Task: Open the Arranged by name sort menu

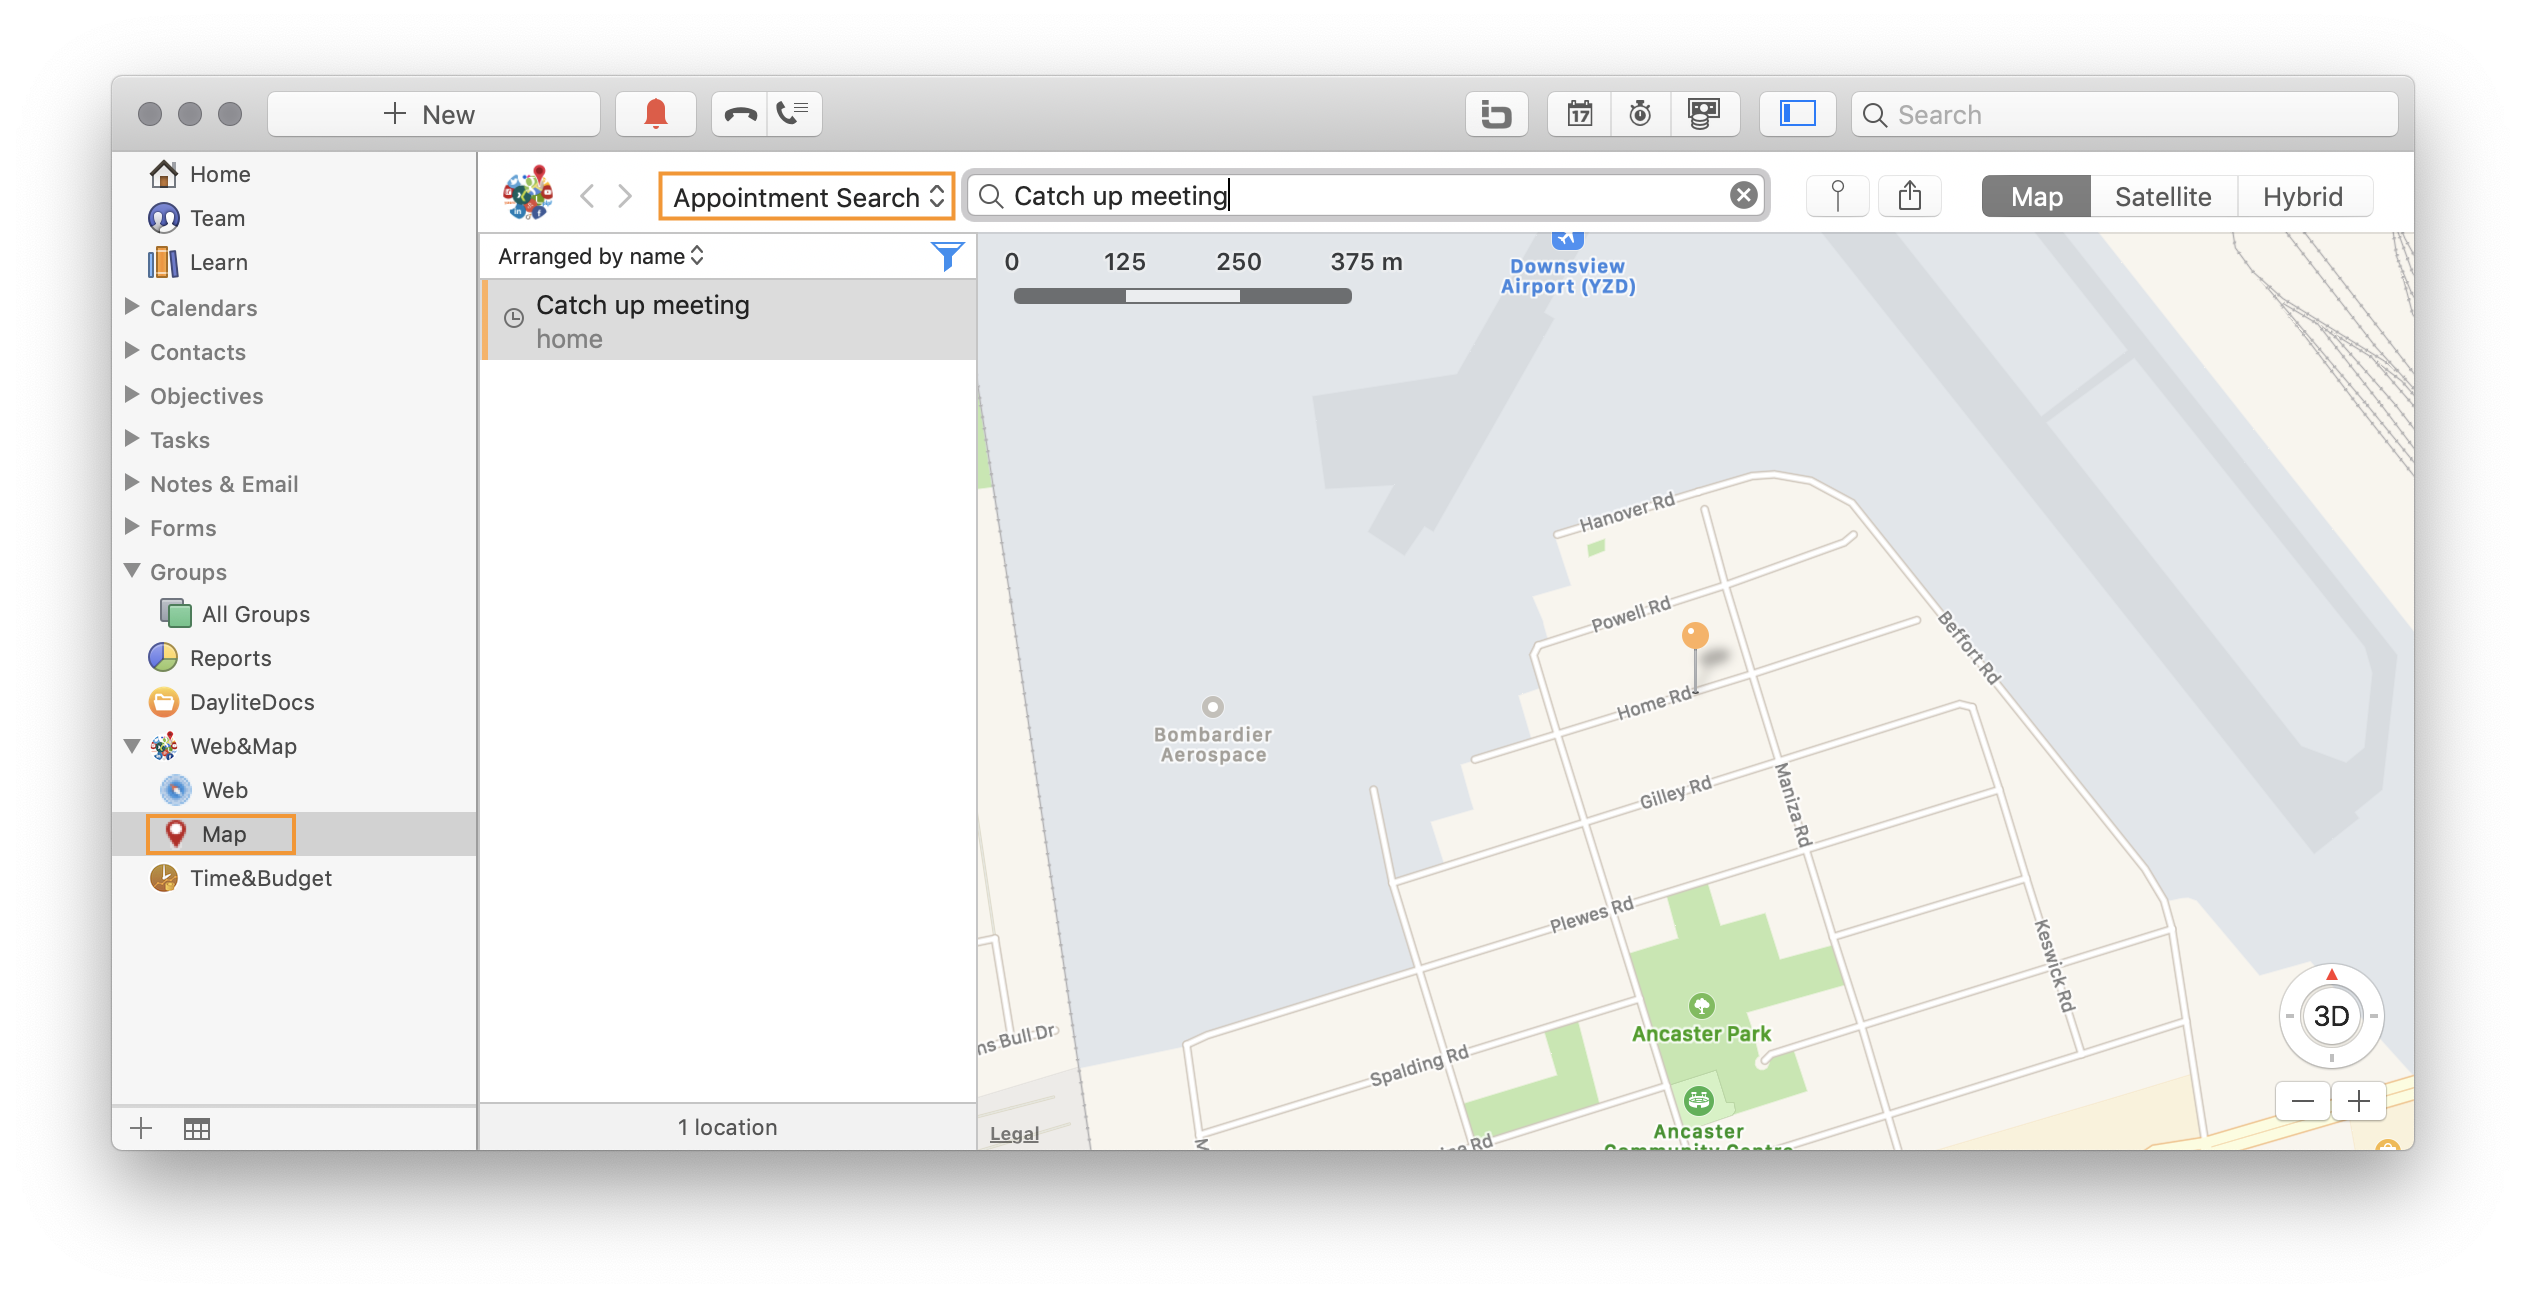Action: (601, 256)
